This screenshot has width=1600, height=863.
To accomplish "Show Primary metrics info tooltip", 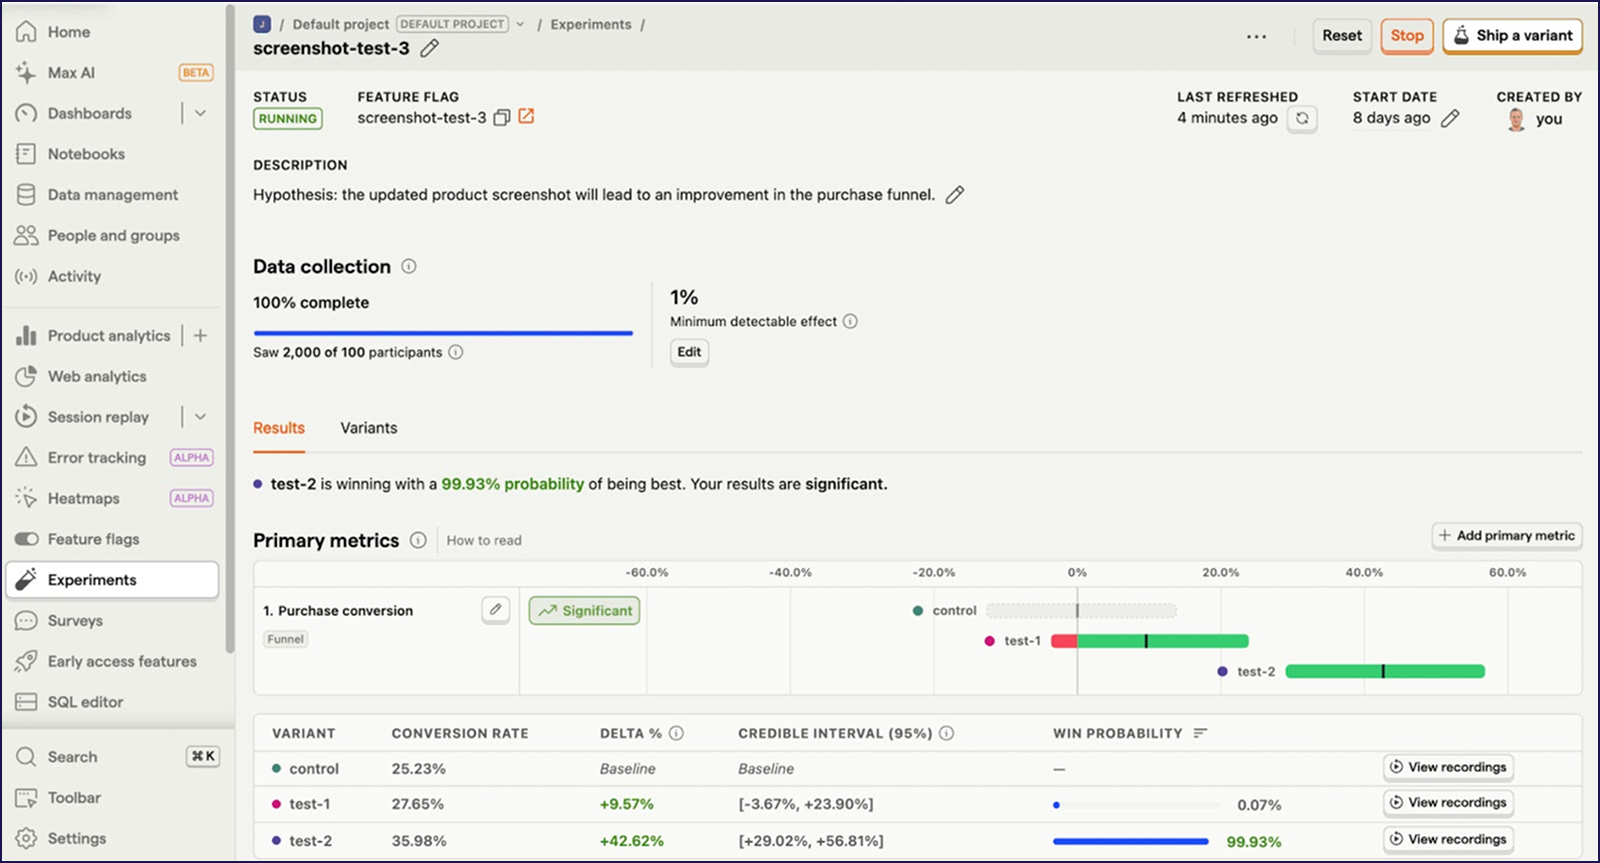I will pyautogui.click(x=418, y=540).
